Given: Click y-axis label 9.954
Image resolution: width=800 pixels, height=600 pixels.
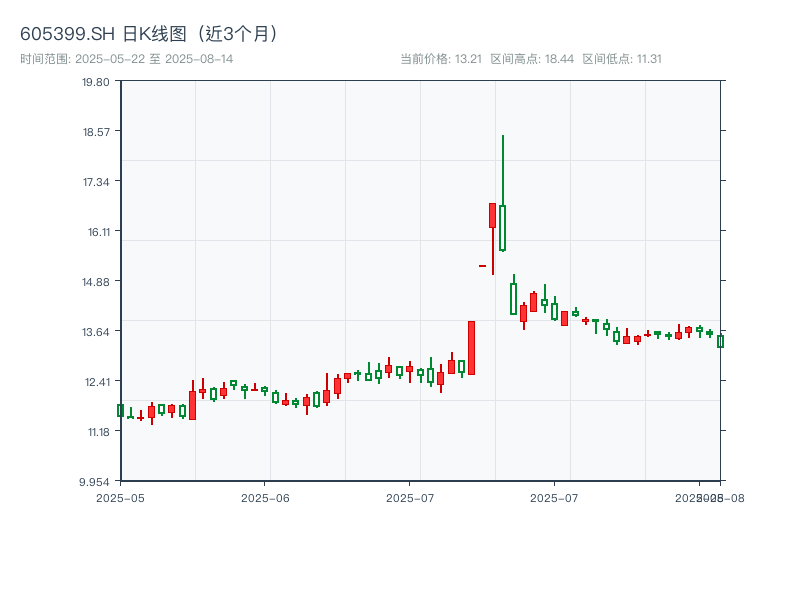Looking at the screenshot, I should coord(94,482).
